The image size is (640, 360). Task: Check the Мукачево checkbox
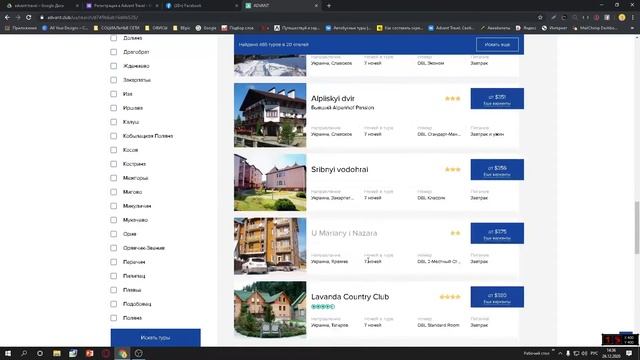[x=113, y=220]
